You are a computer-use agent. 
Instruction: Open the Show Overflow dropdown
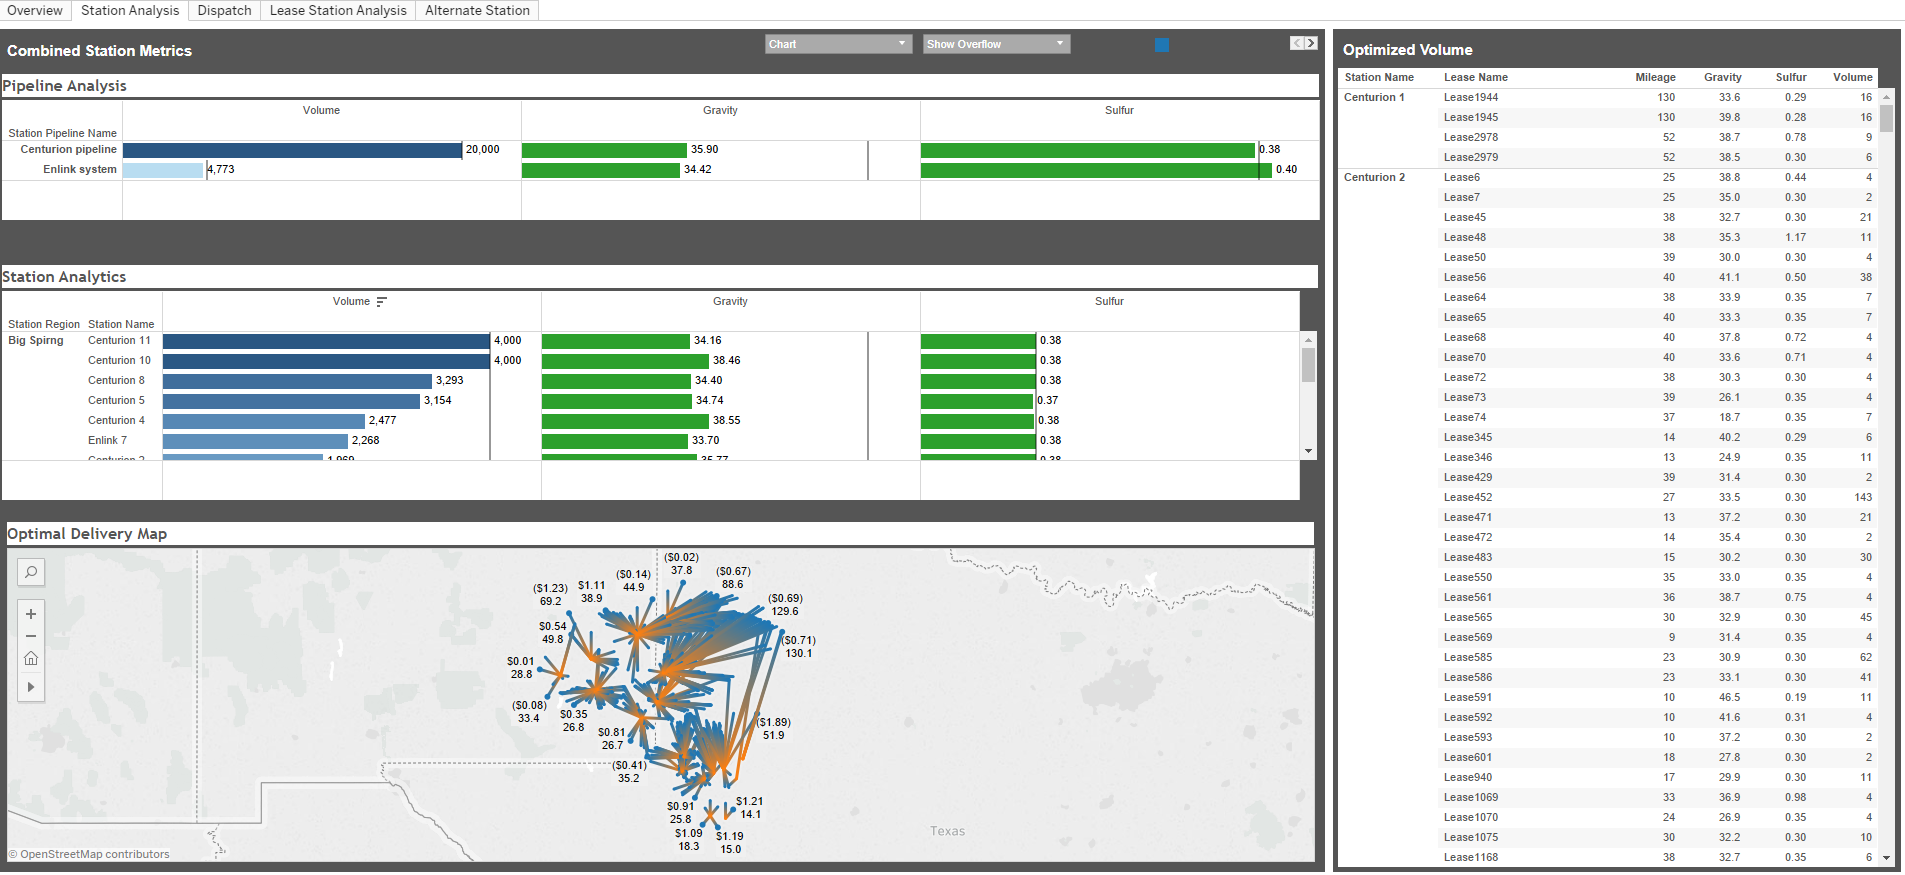[996, 44]
